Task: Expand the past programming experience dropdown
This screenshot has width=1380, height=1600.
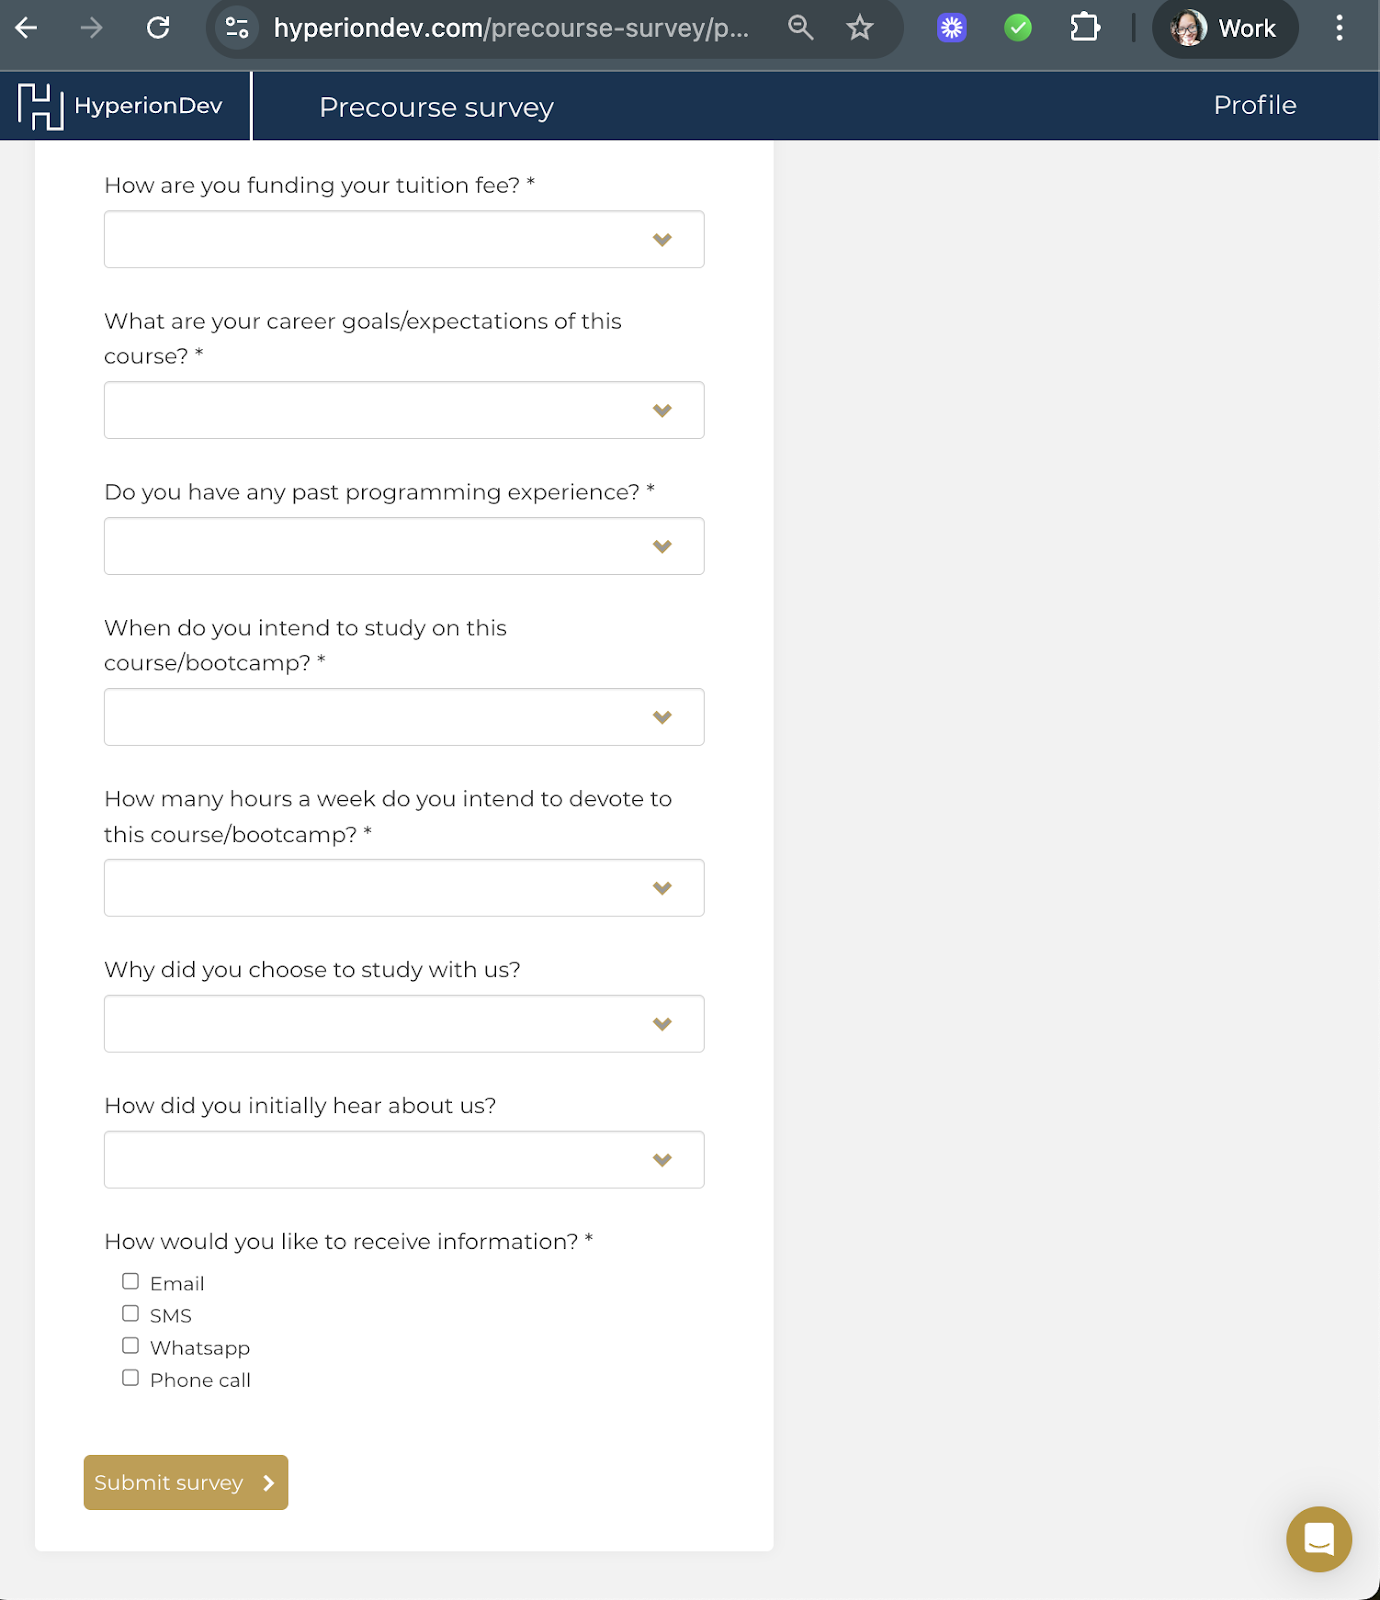Action: tap(404, 546)
